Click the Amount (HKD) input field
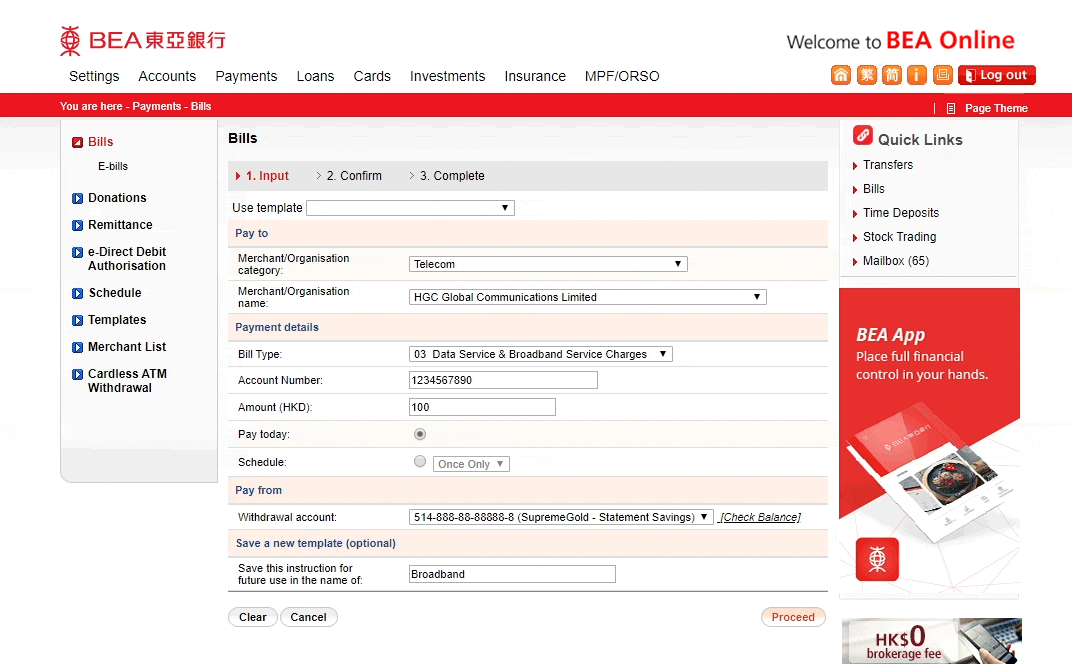 coord(482,408)
